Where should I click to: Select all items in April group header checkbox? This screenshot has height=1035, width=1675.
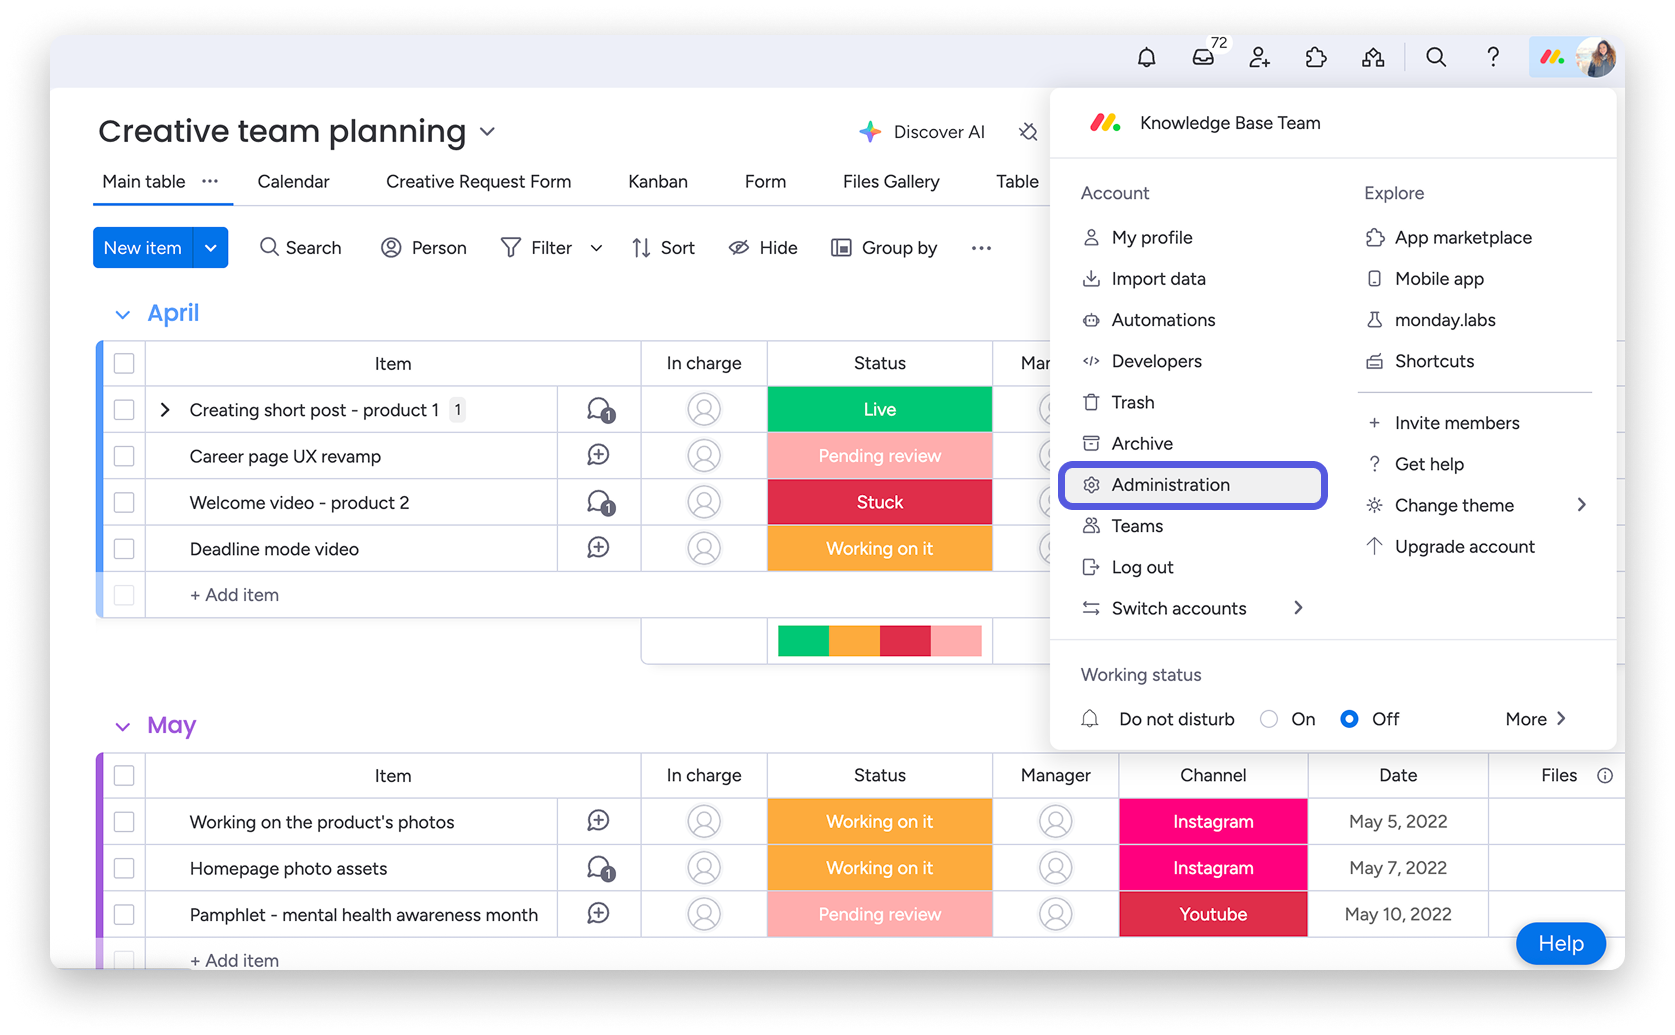tap(124, 363)
